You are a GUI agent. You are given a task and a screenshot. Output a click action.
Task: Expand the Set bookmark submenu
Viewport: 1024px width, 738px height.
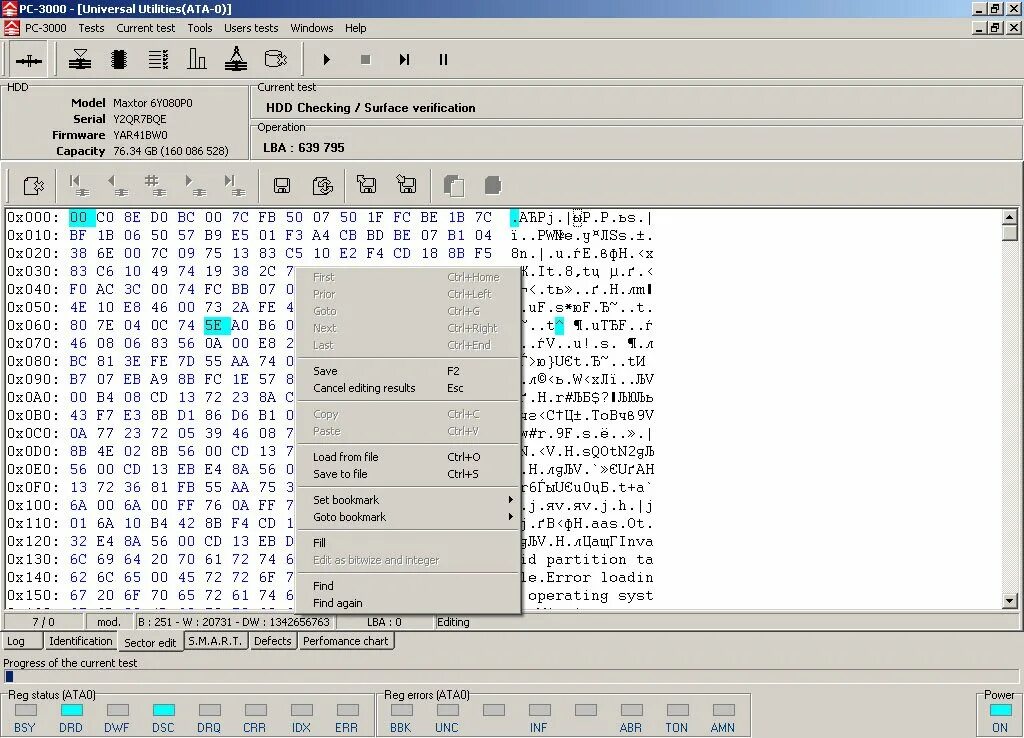pos(409,500)
